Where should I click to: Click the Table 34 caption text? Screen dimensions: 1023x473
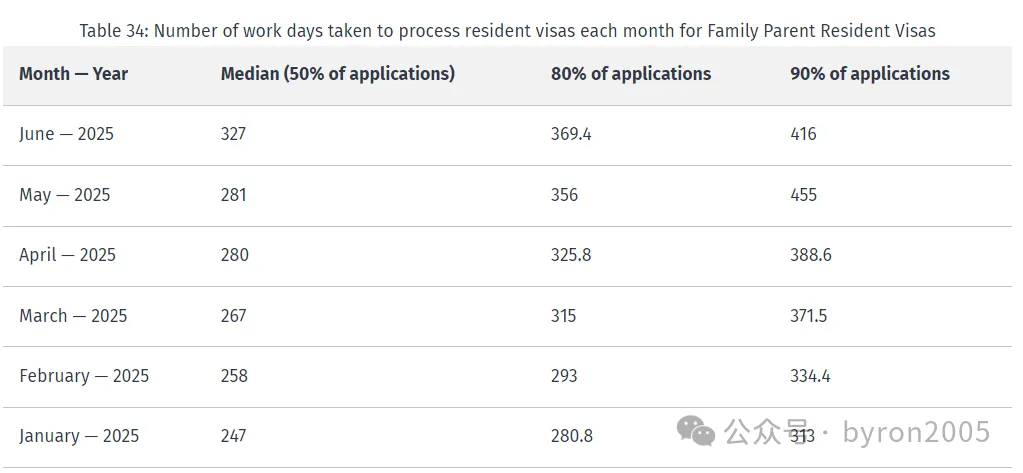tap(507, 31)
